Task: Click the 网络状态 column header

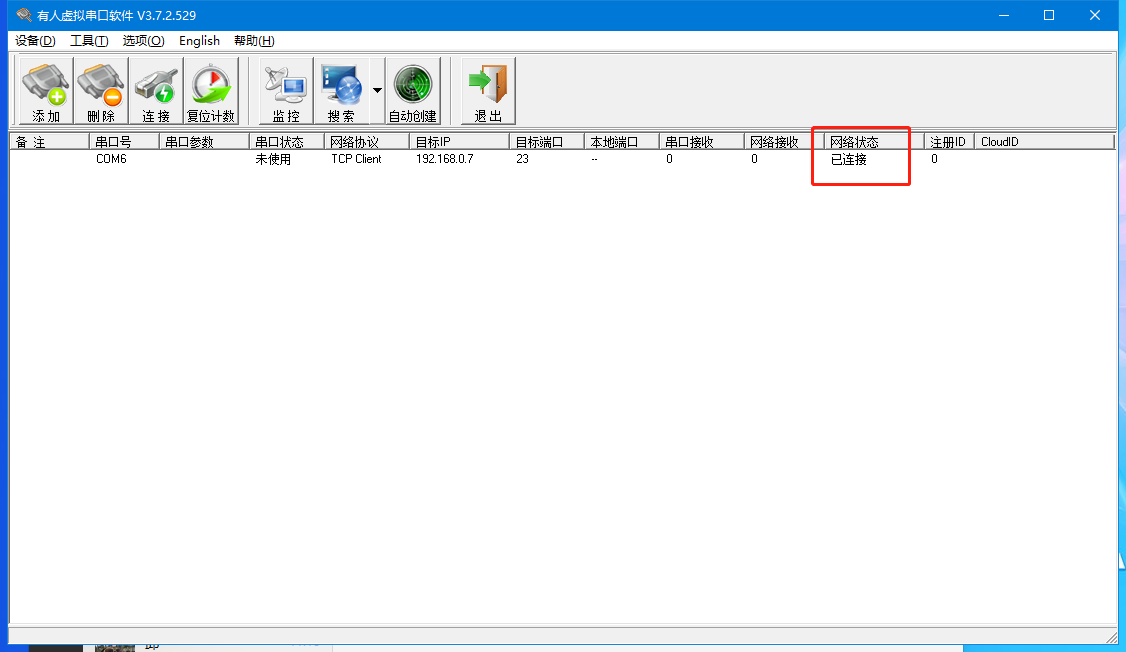Action: 868,142
